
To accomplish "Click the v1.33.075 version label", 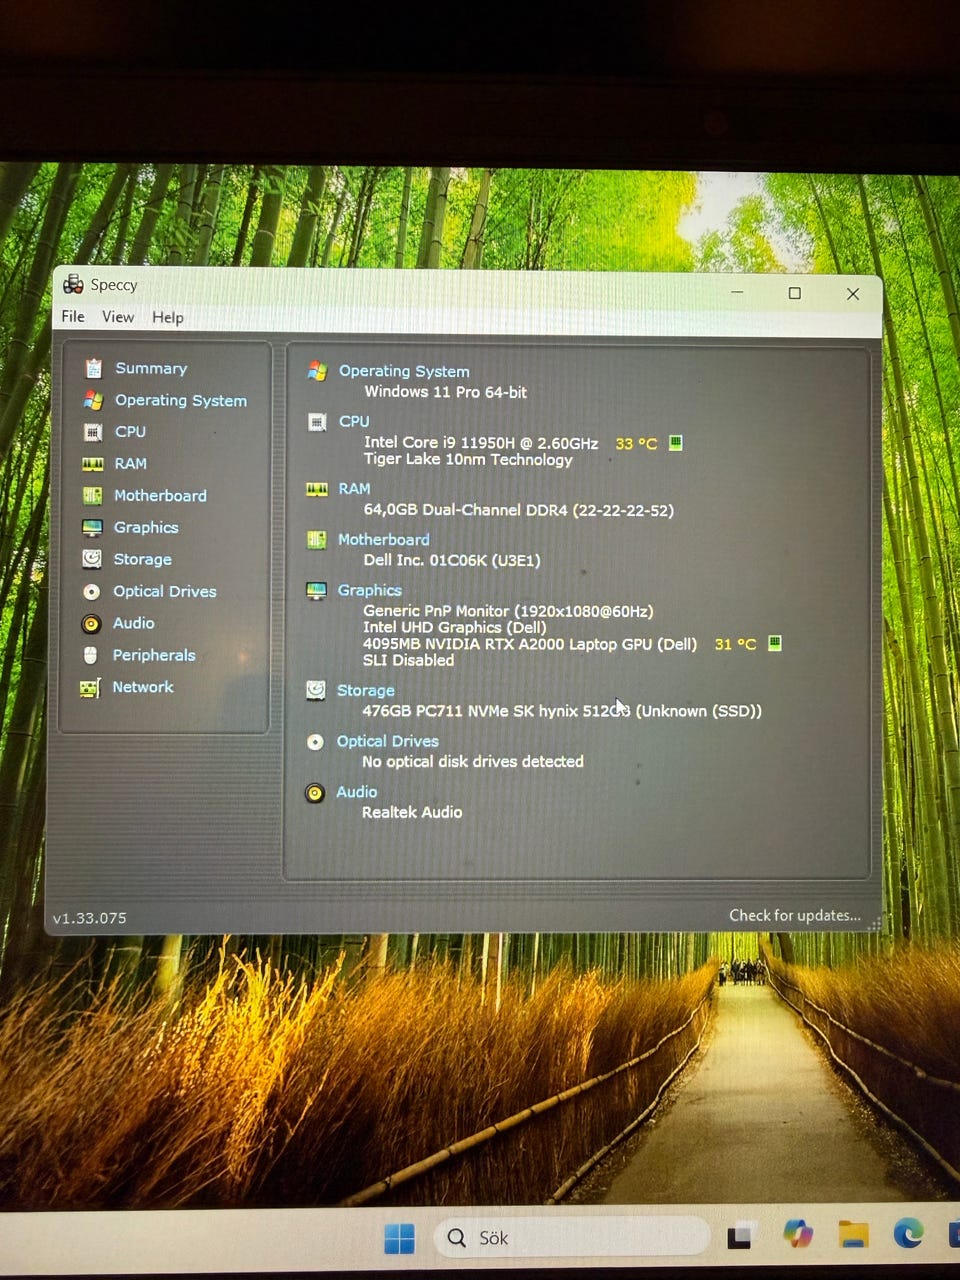I will [90, 918].
